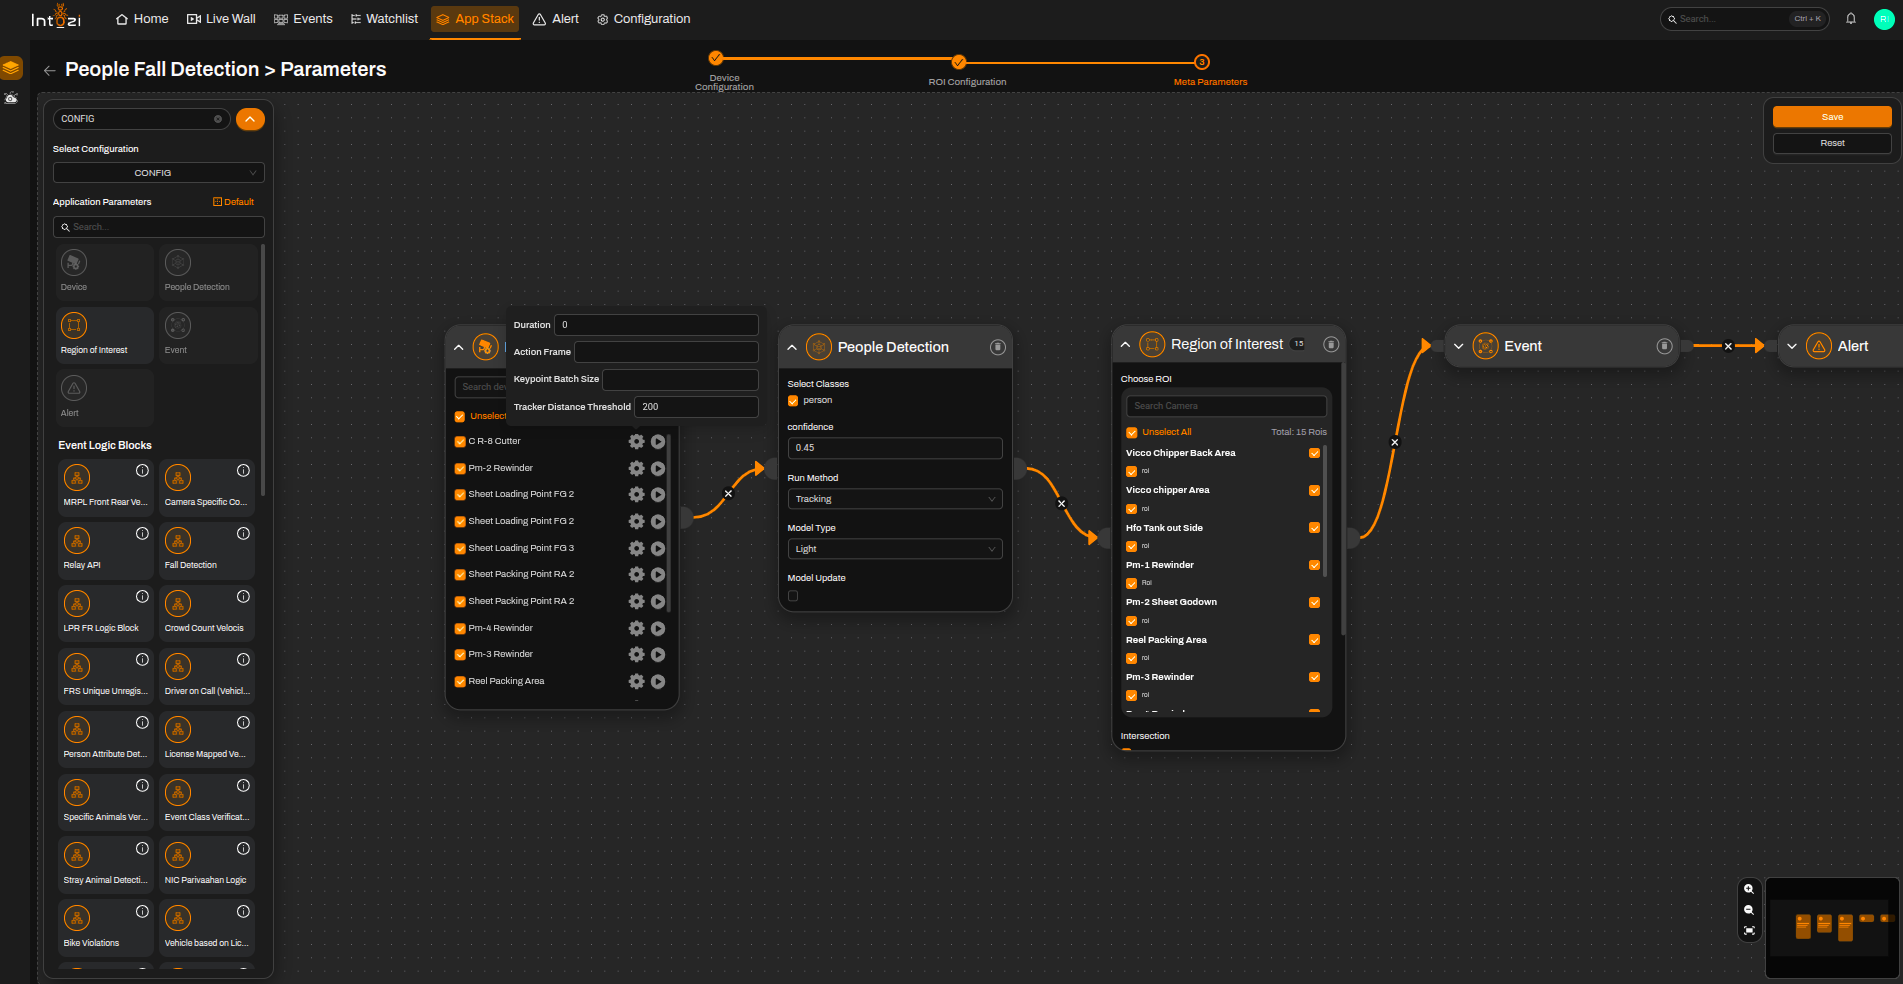Expand the Alert node

1792,346
